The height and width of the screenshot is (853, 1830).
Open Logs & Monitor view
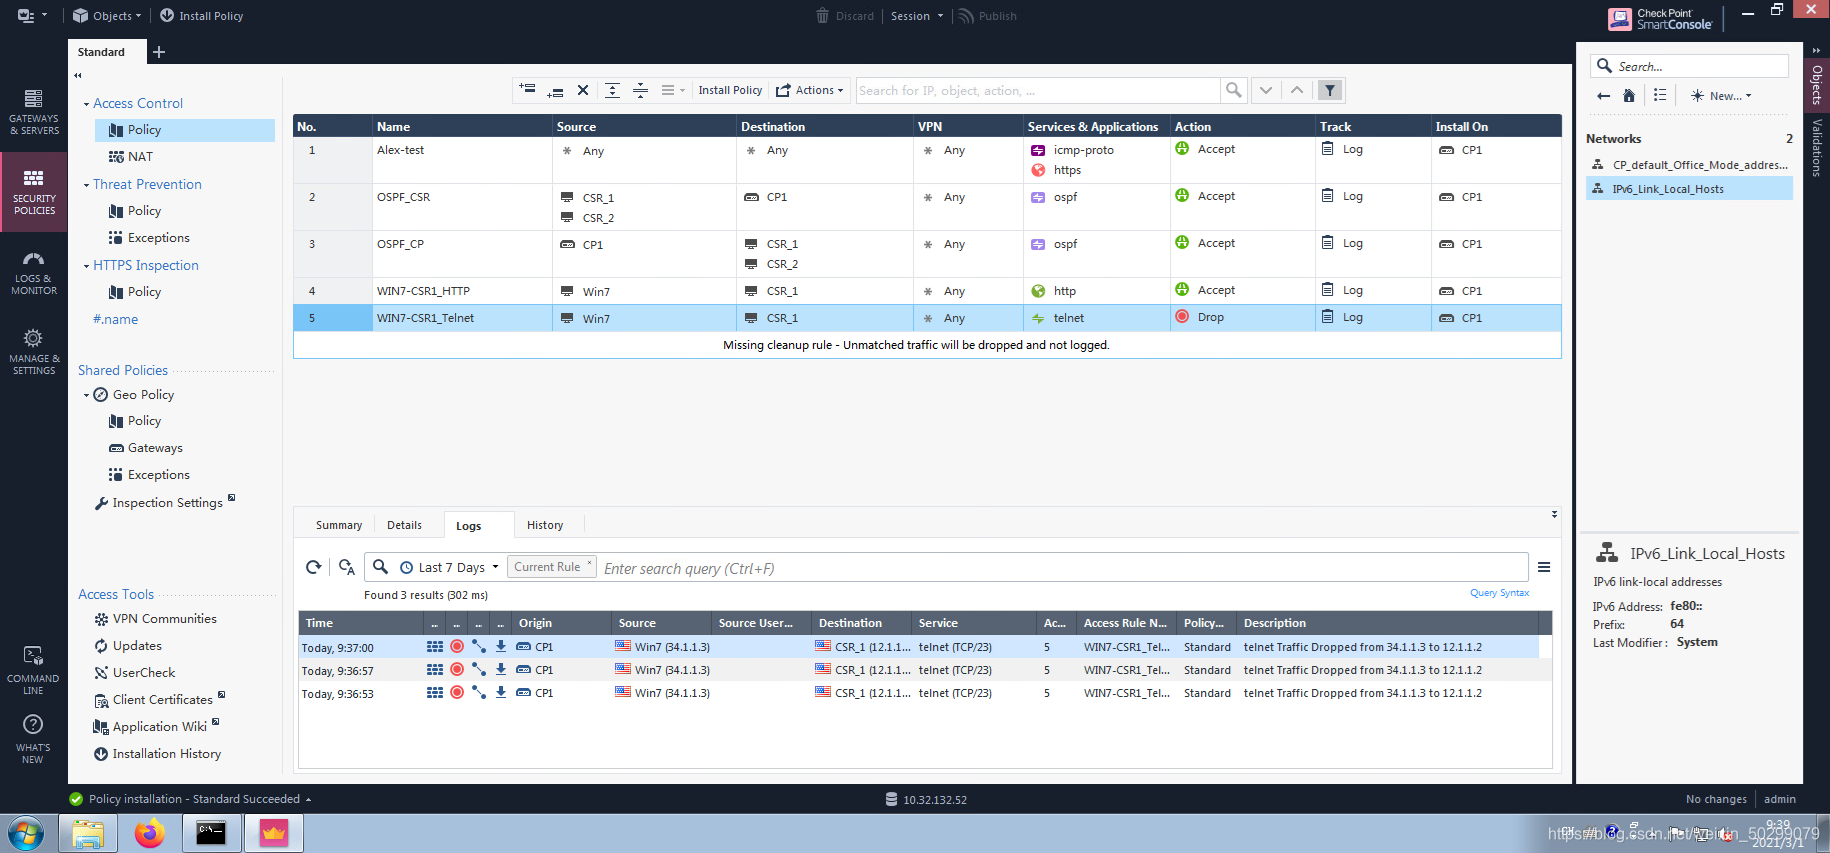click(34, 272)
